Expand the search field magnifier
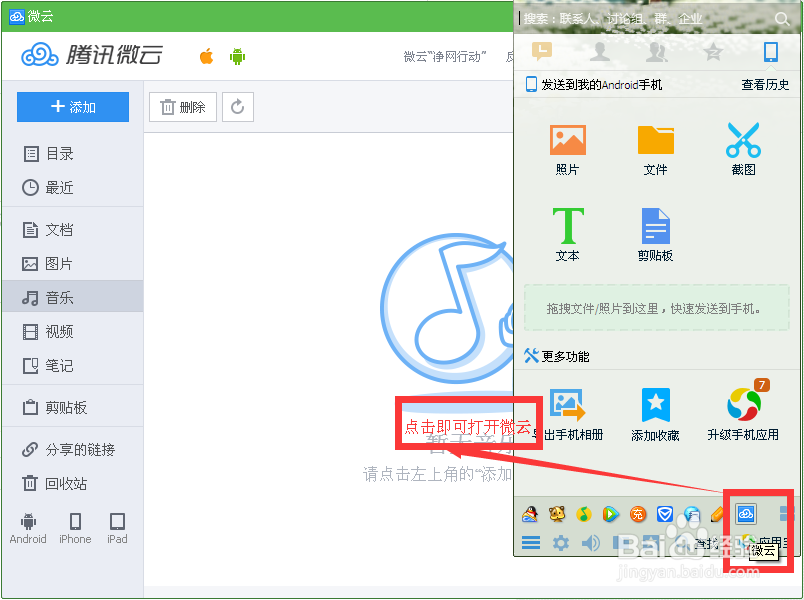 point(782,17)
